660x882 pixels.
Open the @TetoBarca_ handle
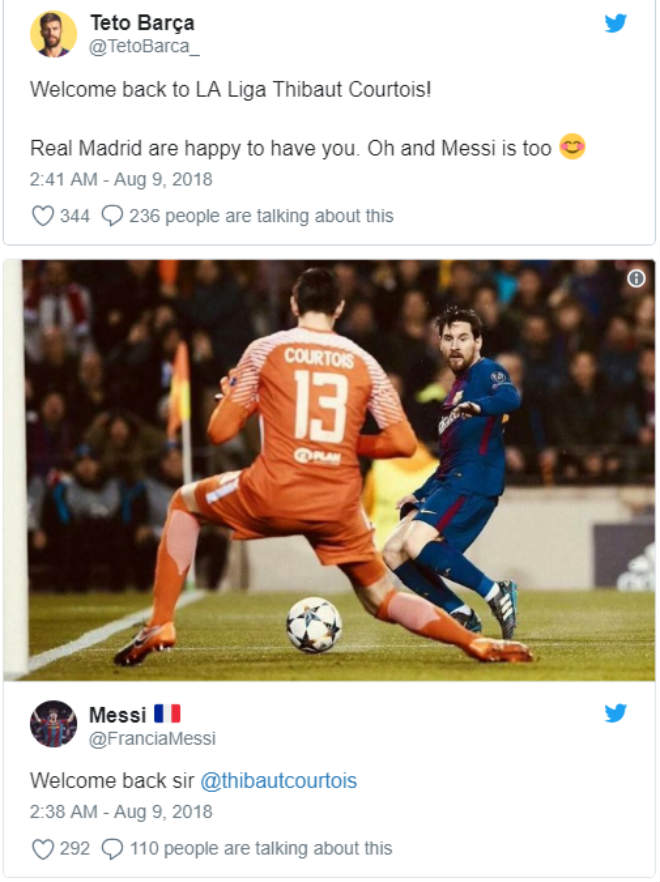click(144, 47)
